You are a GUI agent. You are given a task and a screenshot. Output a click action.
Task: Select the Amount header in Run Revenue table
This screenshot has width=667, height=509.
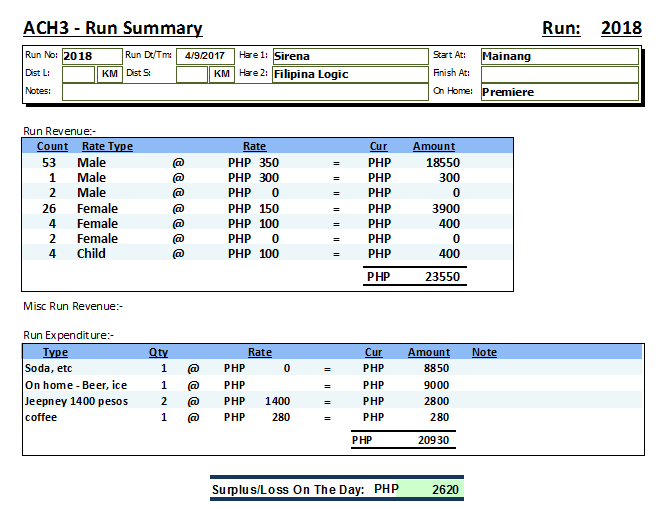pos(433,146)
